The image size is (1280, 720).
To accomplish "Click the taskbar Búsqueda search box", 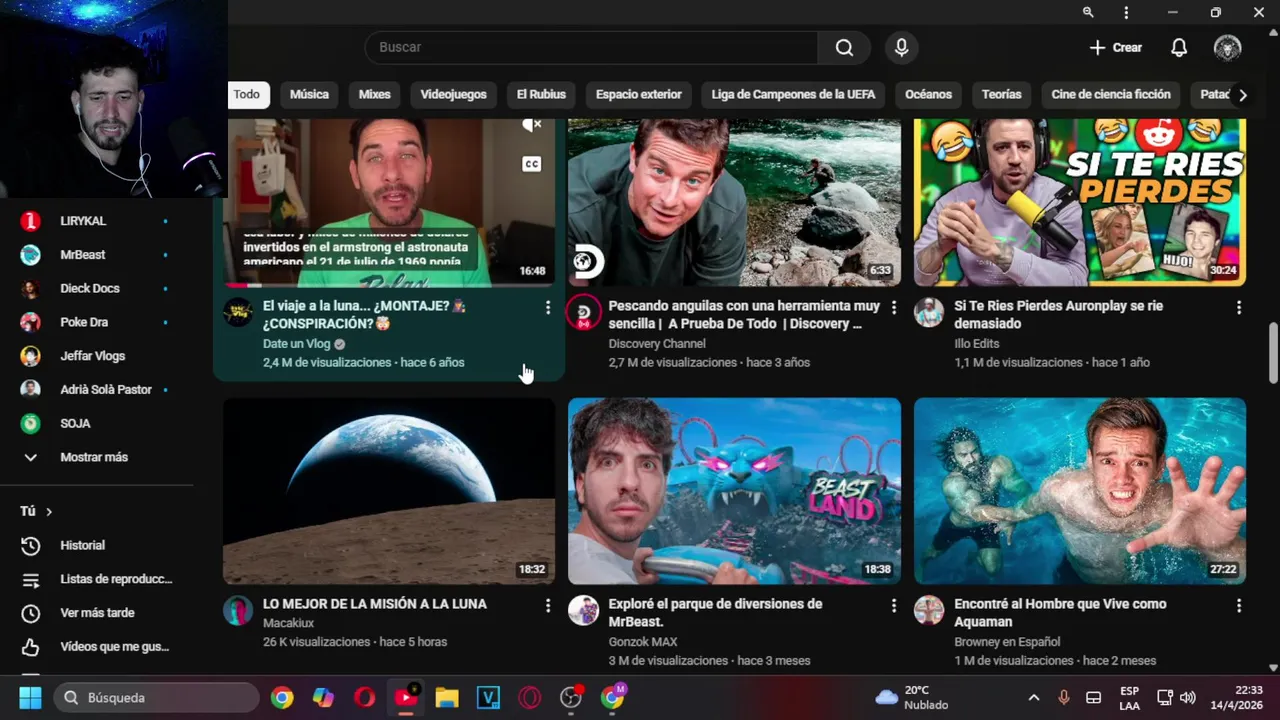I will (156, 697).
